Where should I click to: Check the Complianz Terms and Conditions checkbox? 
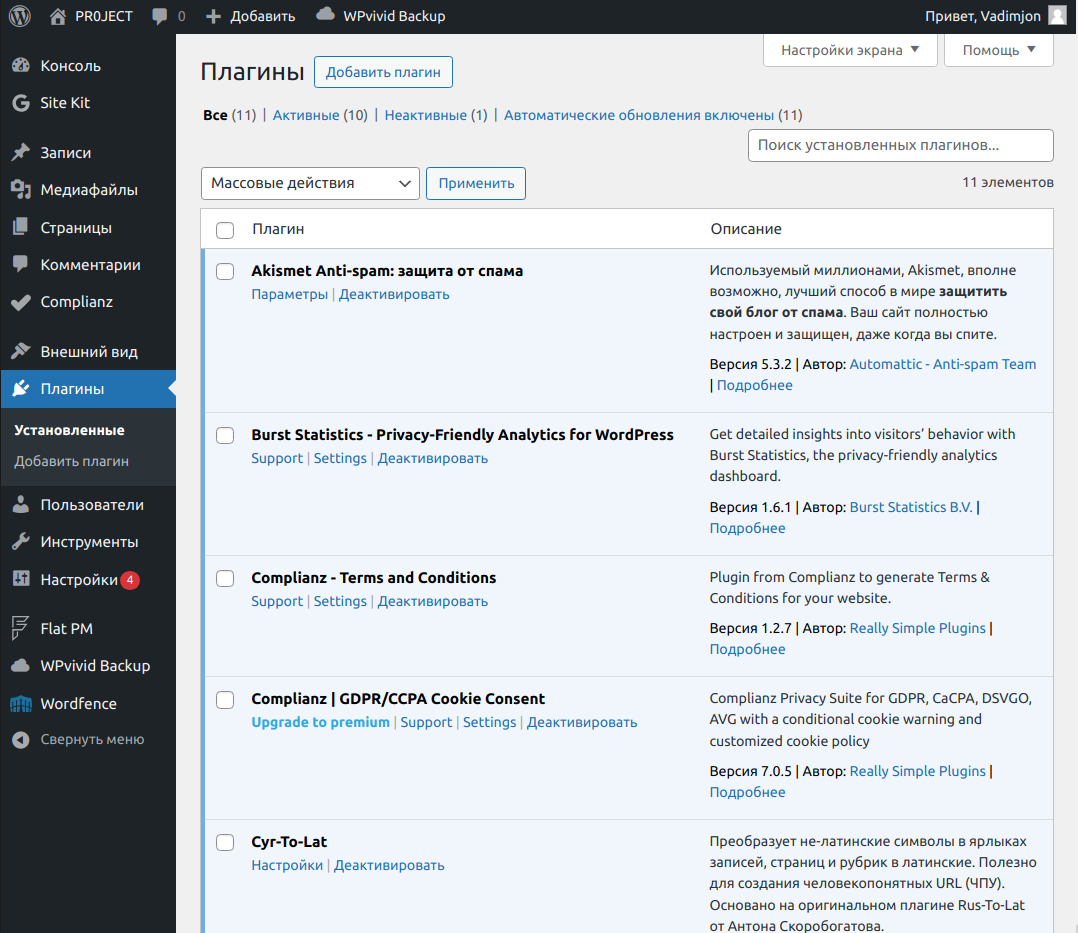click(225, 578)
